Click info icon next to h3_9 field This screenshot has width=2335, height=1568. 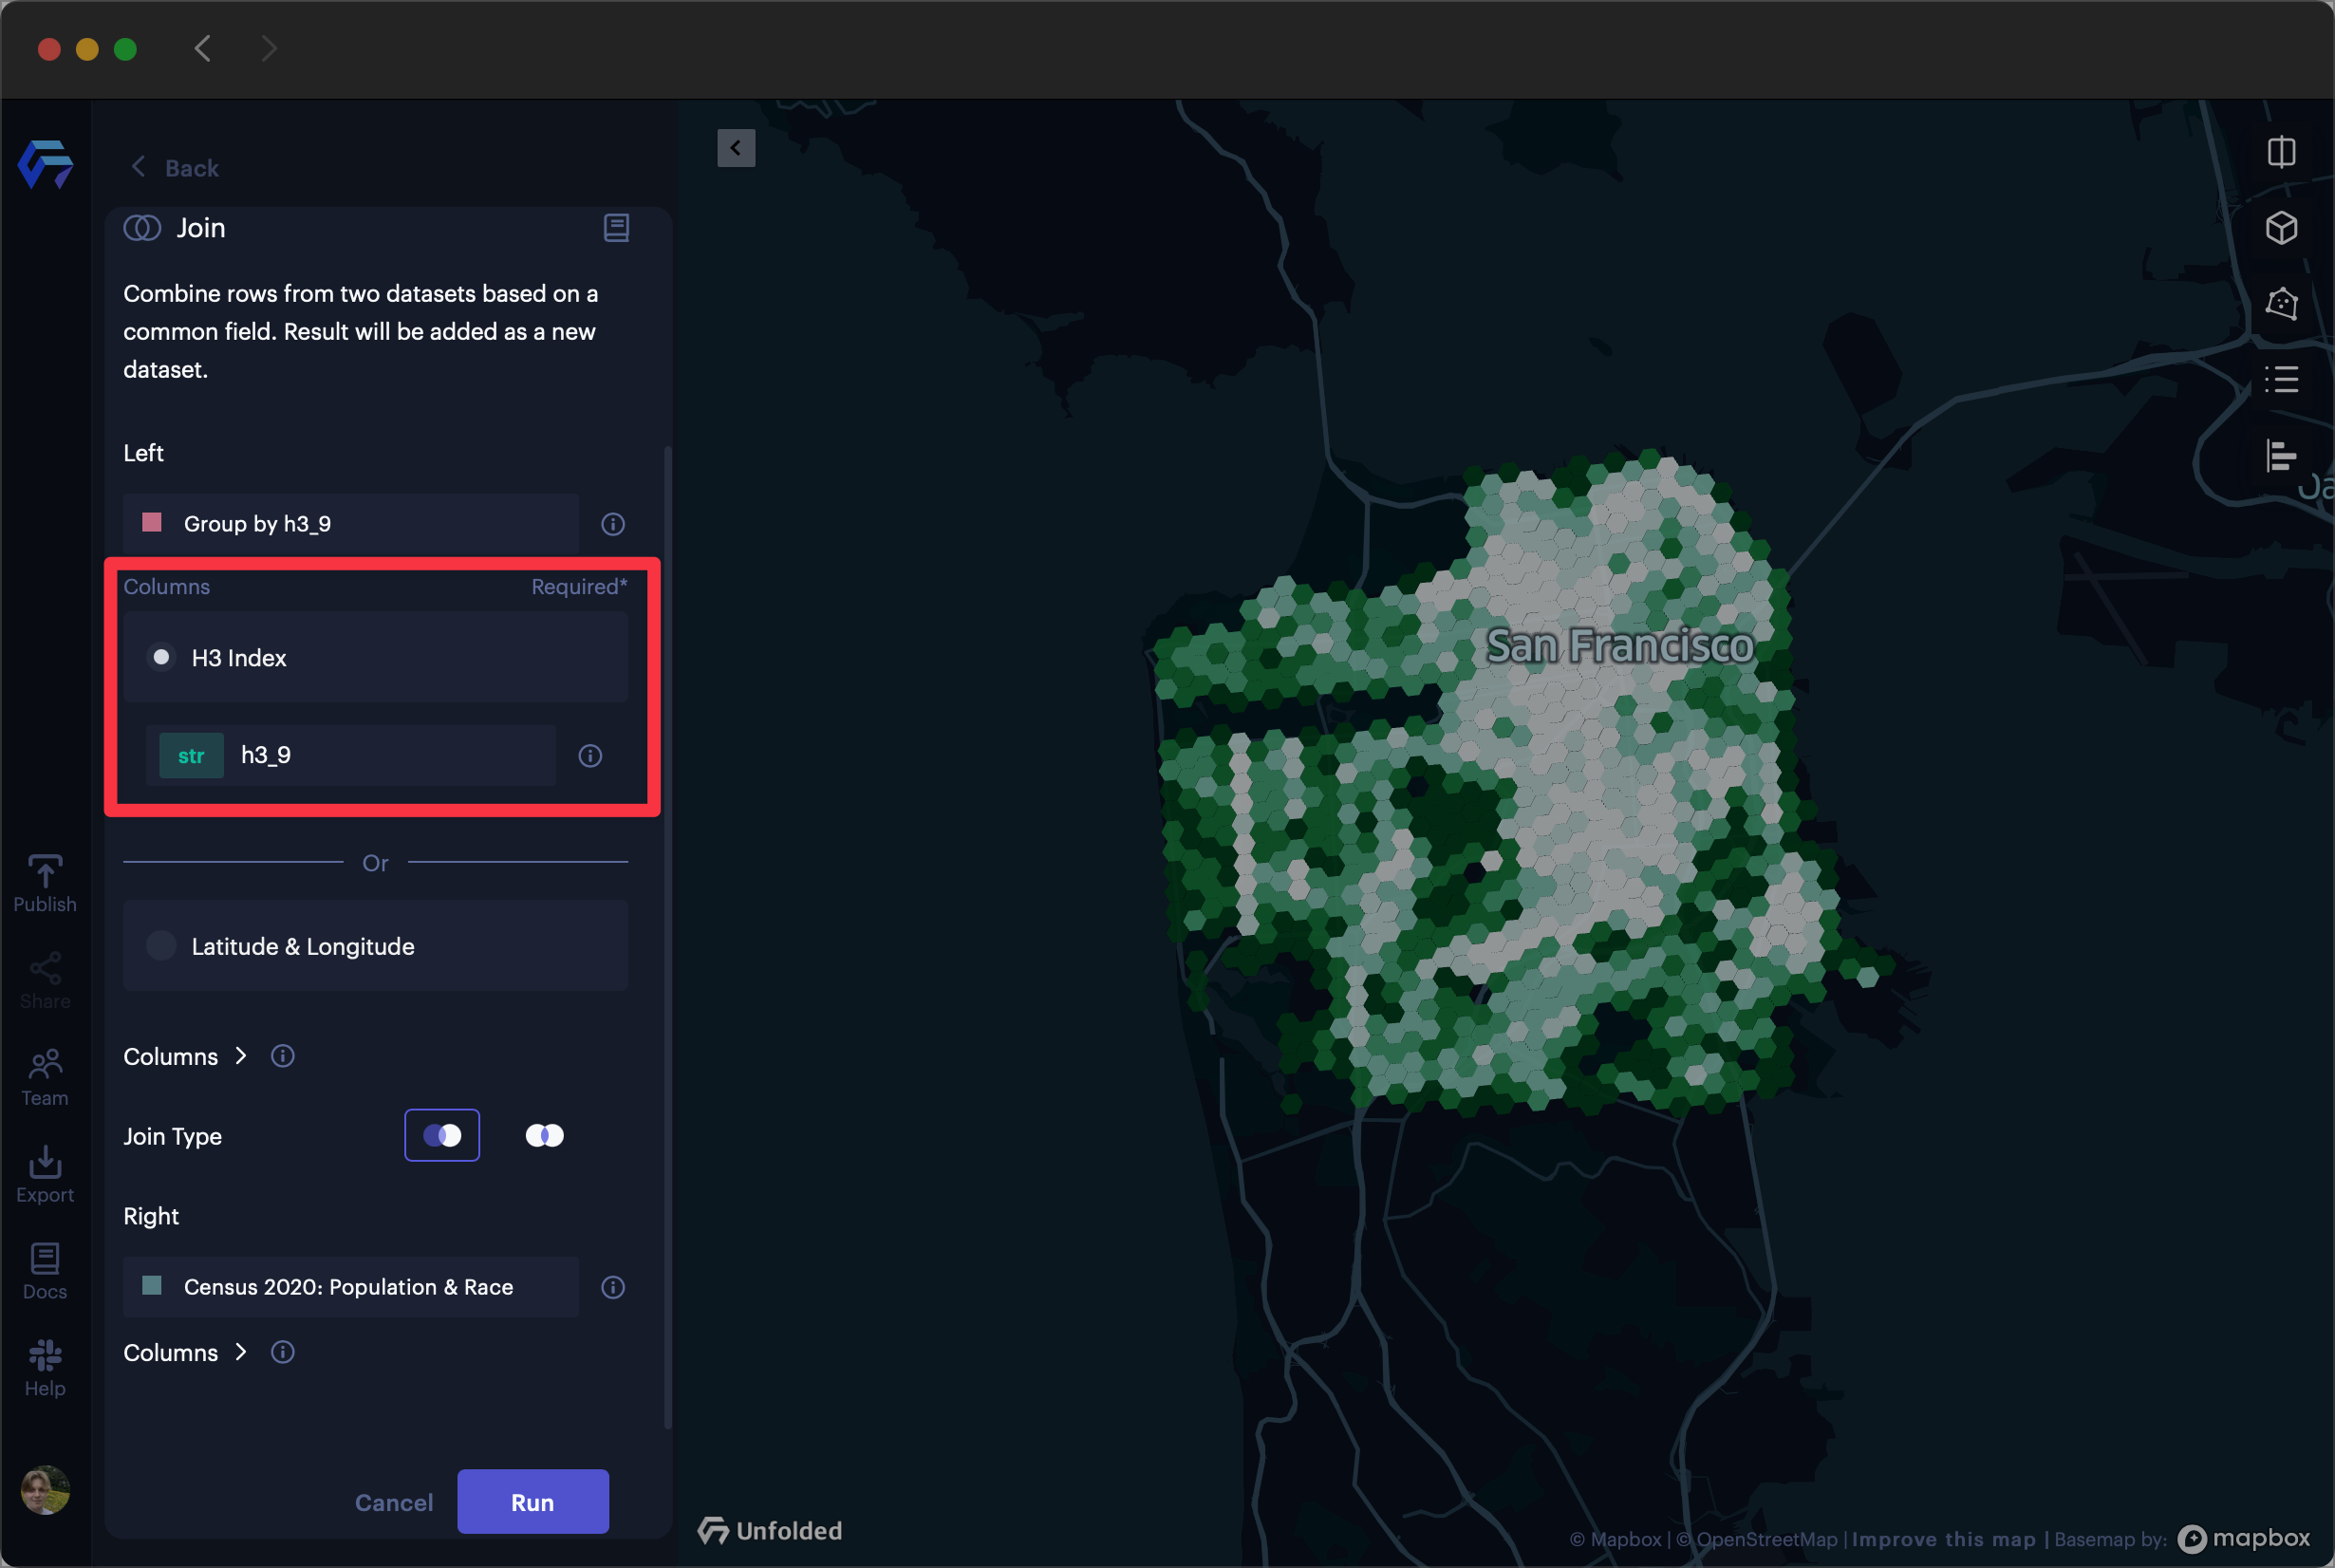(590, 755)
